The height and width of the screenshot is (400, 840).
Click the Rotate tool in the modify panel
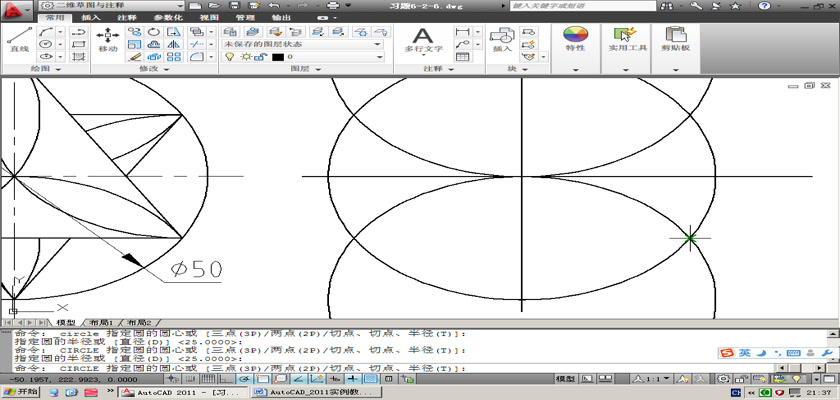[x=154, y=32]
